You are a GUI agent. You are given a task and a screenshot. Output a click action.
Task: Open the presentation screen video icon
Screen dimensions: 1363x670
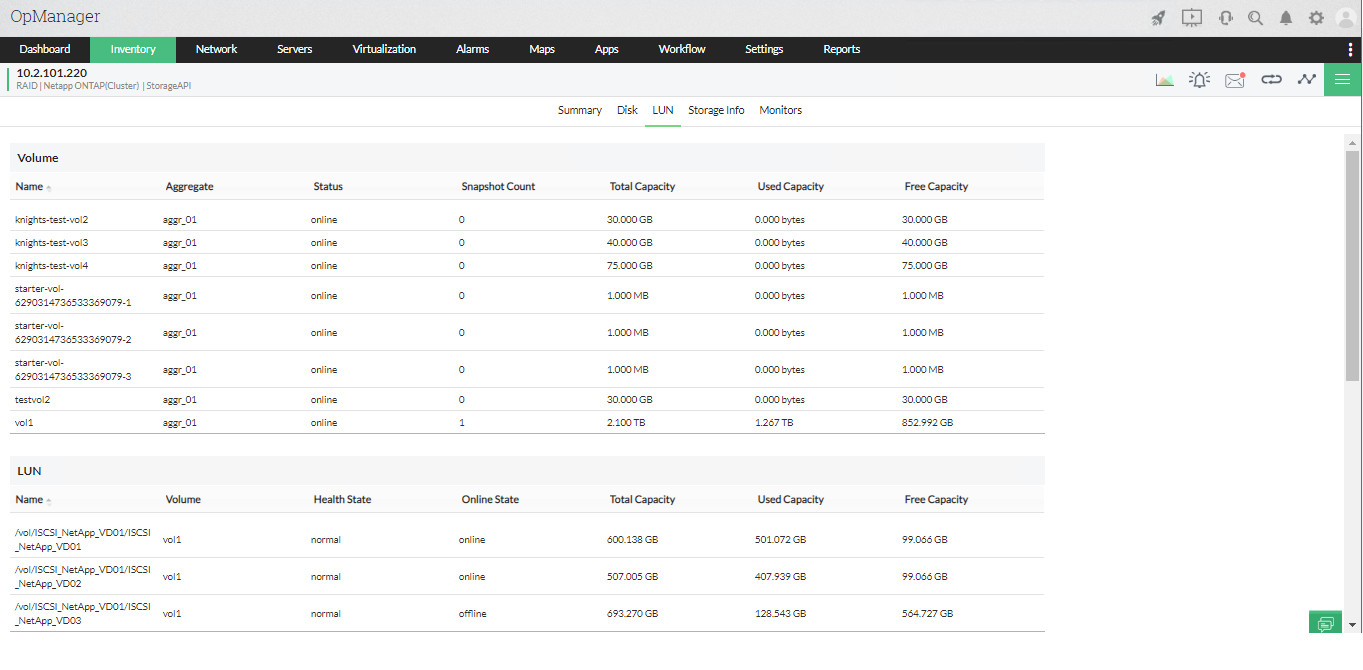pyautogui.click(x=1191, y=18)
